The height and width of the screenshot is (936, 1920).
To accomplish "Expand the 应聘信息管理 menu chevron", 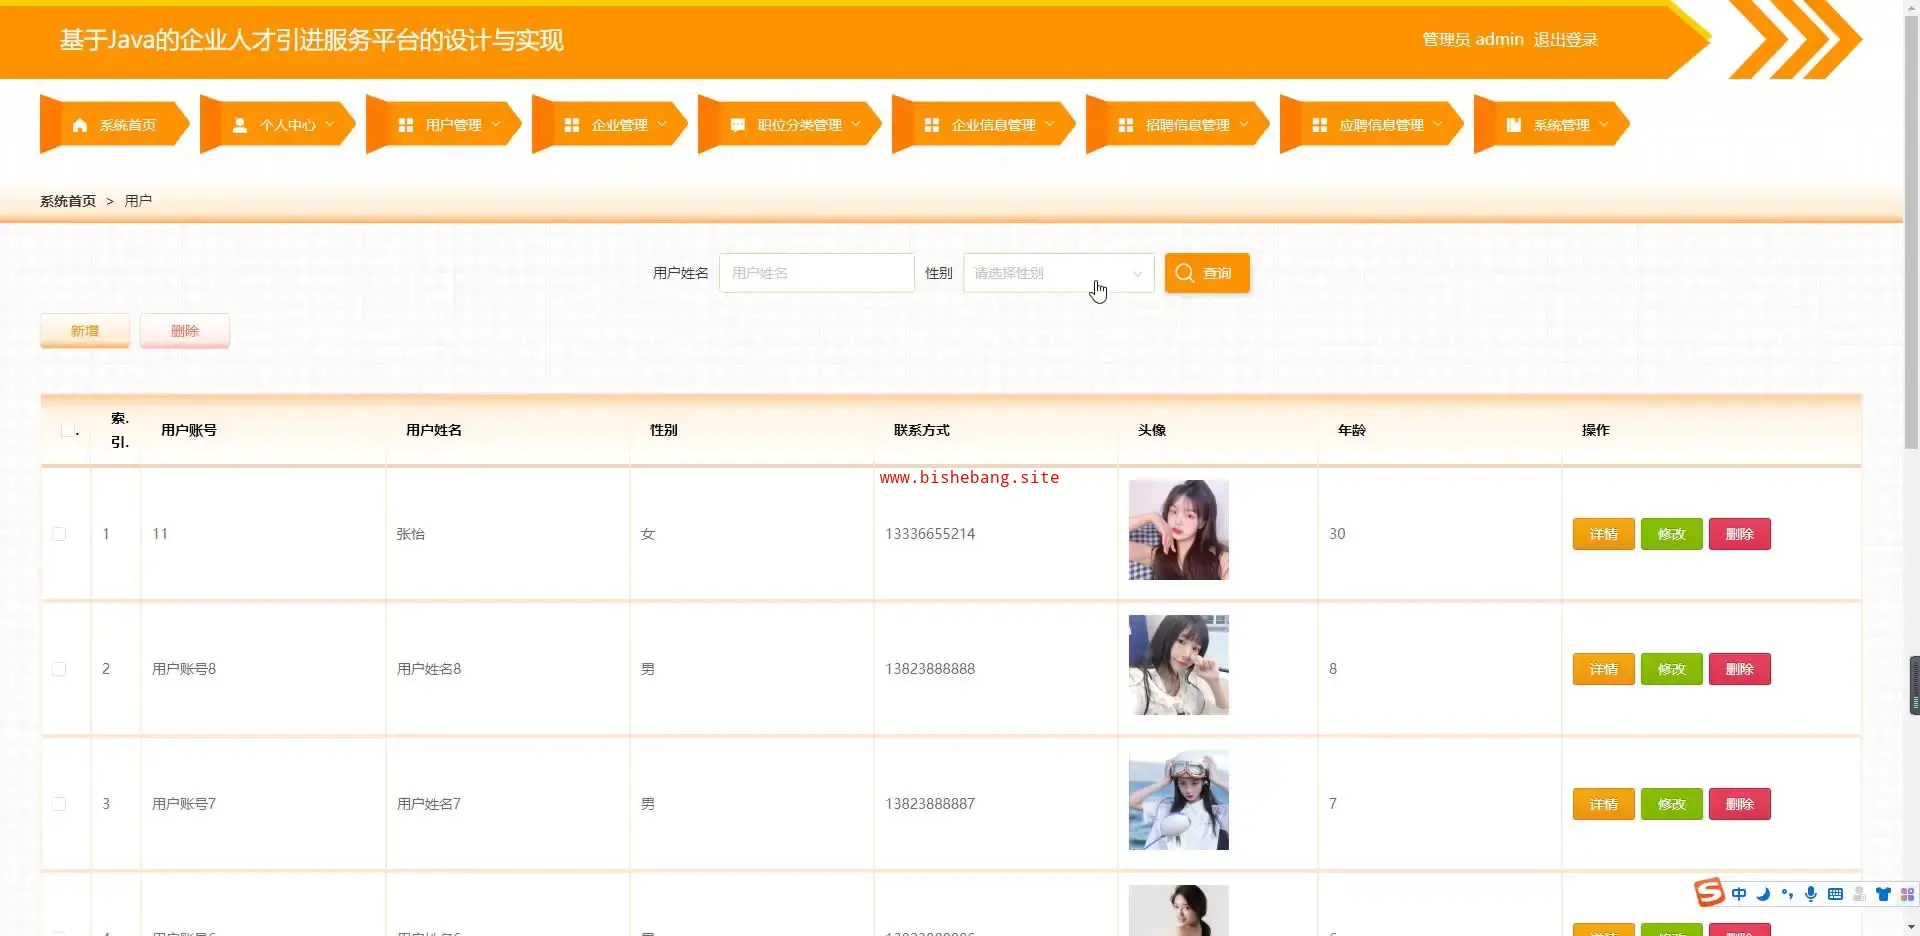I will point(1438,125).
